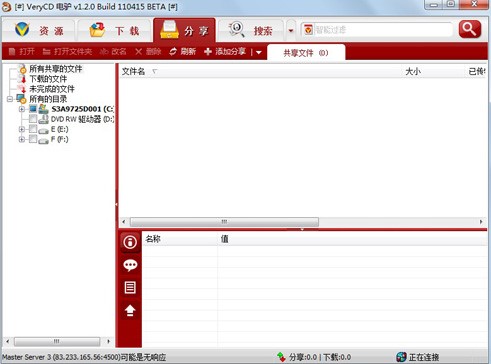The image size is (491, 364).
Task: Click the file list horizontal scrollbar thumb
Action: tap(224, 222)
